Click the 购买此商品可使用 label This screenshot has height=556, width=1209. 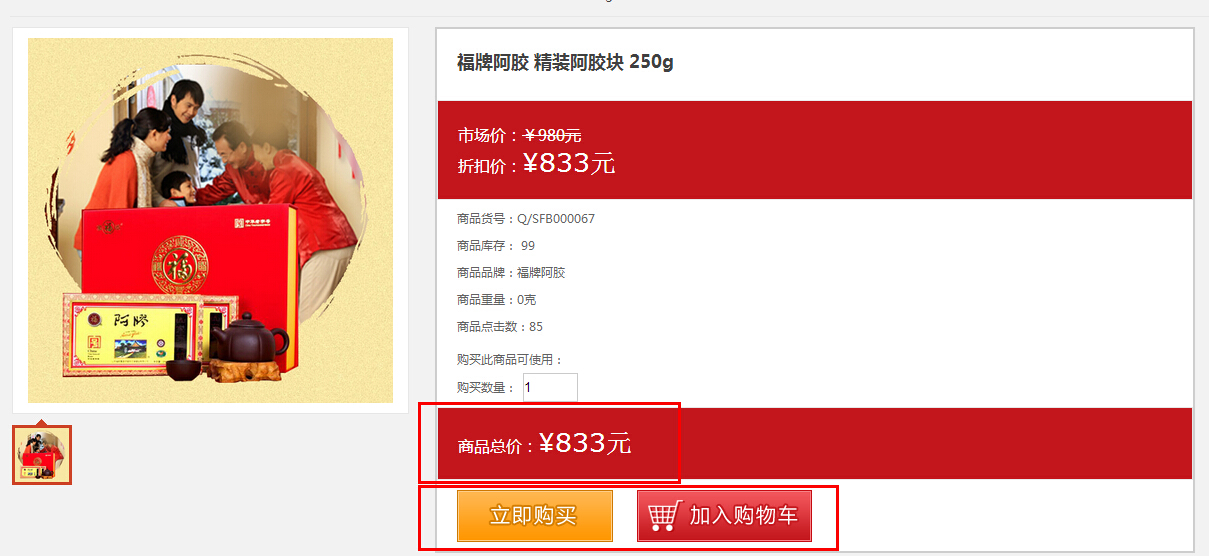coord(510,359)
